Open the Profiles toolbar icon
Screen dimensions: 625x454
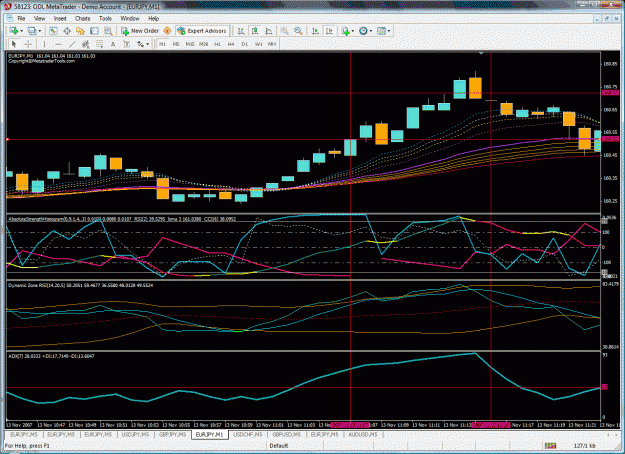32,31
